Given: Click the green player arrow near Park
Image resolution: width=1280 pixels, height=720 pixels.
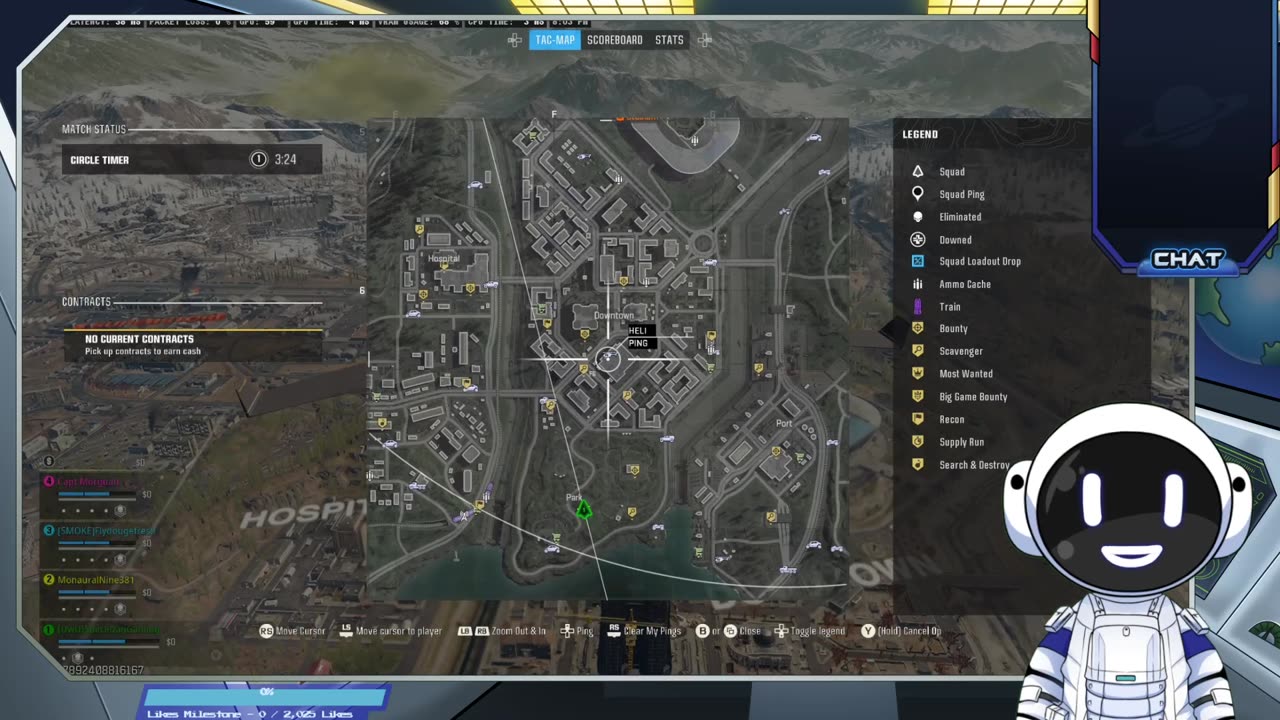Looking at the screenshot, I should pyautogui.click(x=584, y=510).
